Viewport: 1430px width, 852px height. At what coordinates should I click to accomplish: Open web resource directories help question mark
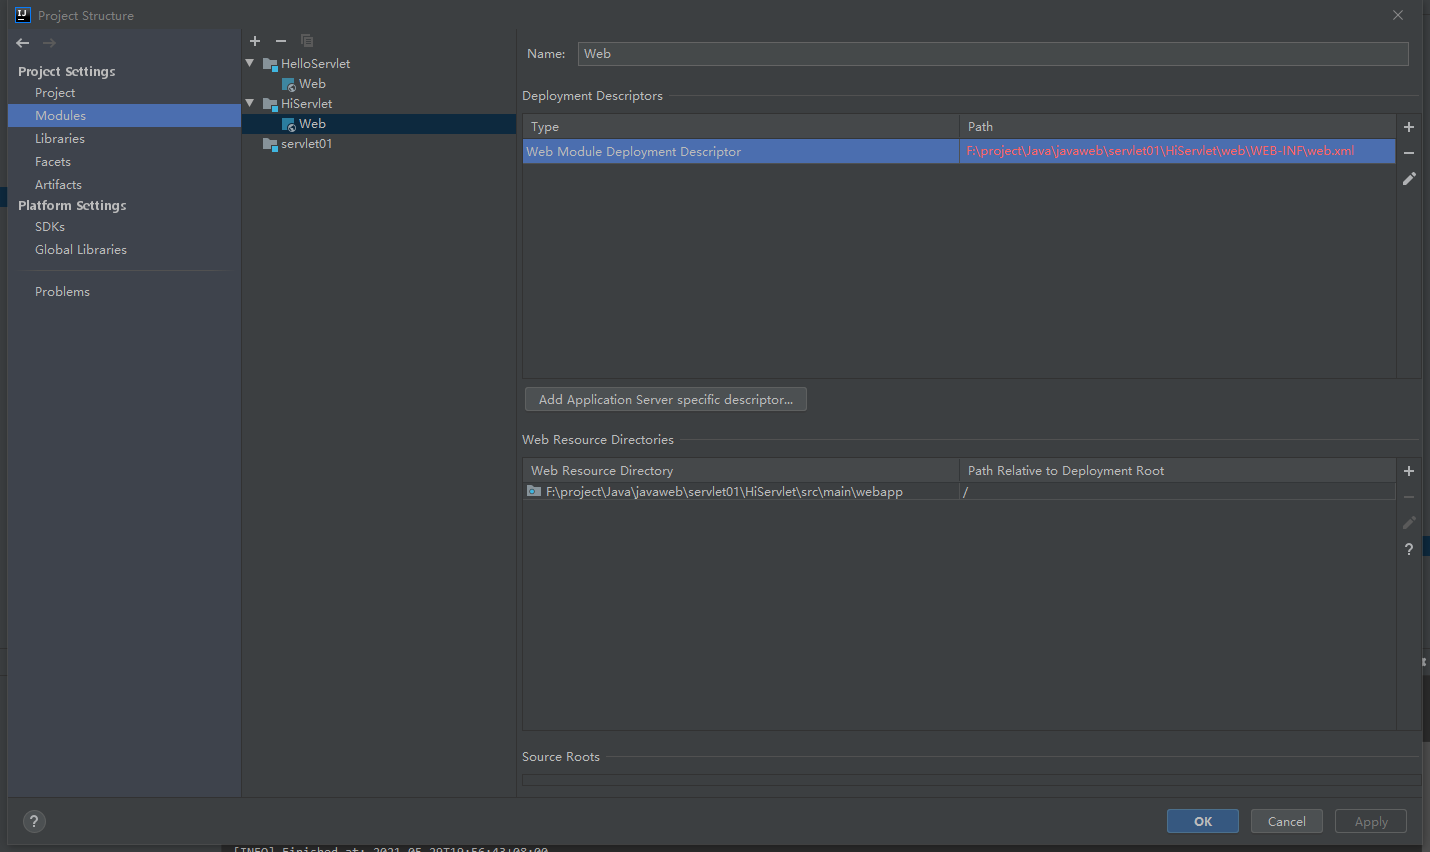1409,549
